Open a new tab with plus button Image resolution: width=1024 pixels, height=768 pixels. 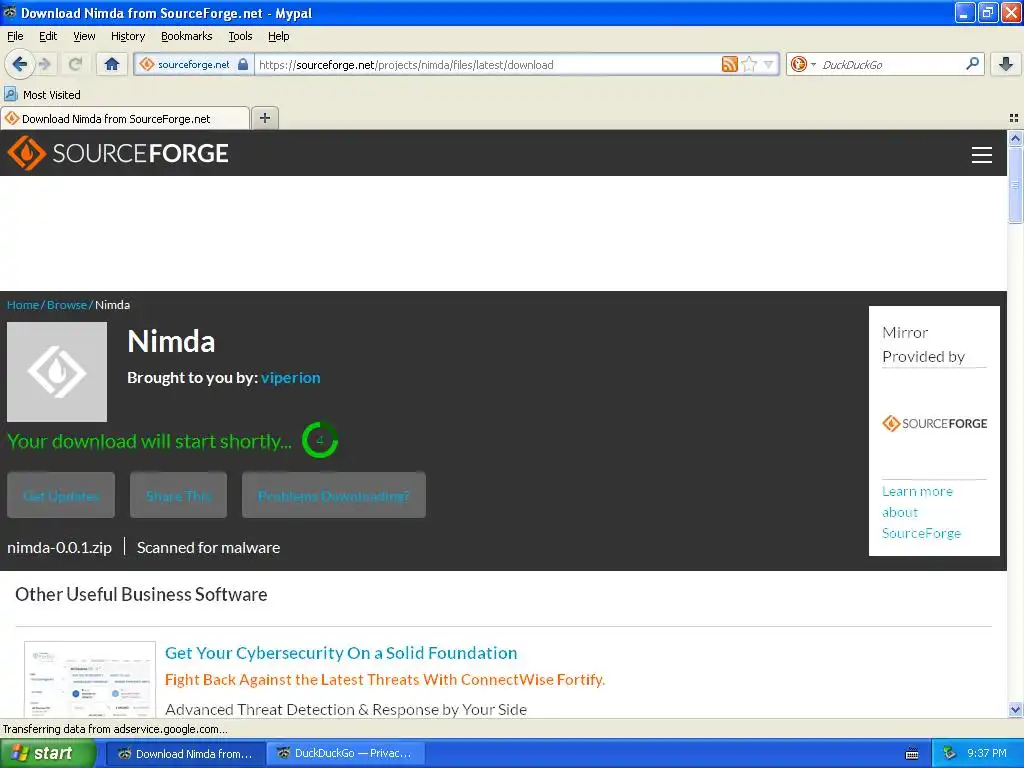(x=264, y=118)
